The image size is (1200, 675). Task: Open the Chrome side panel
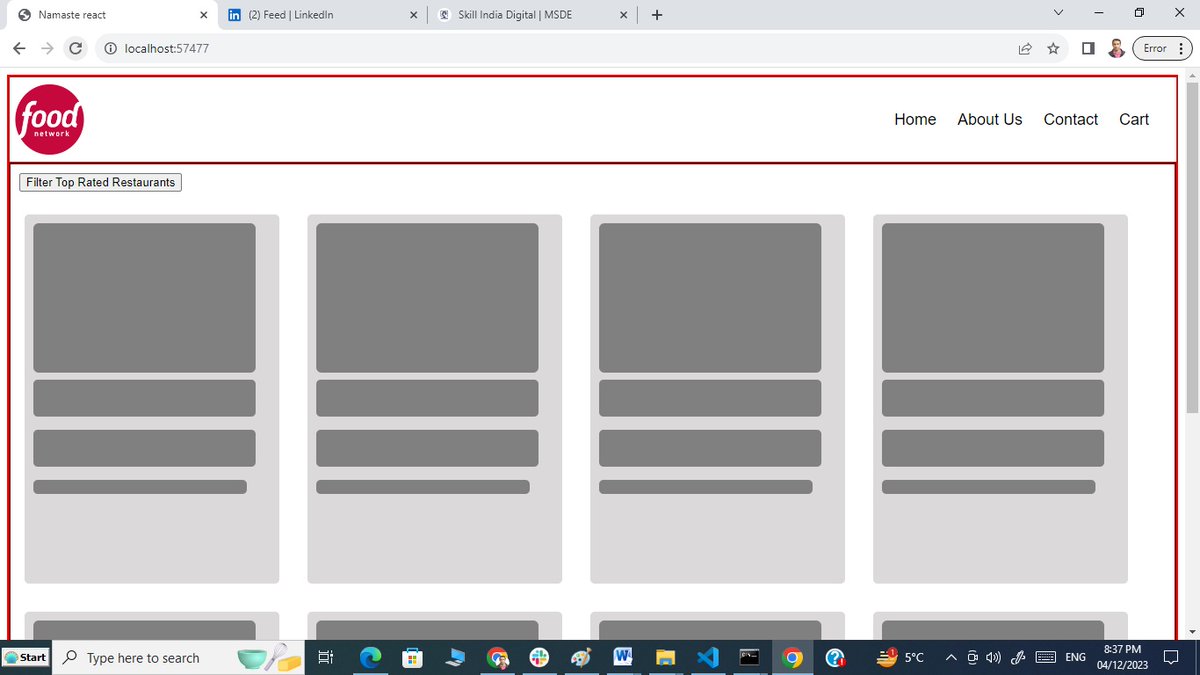1088,48
